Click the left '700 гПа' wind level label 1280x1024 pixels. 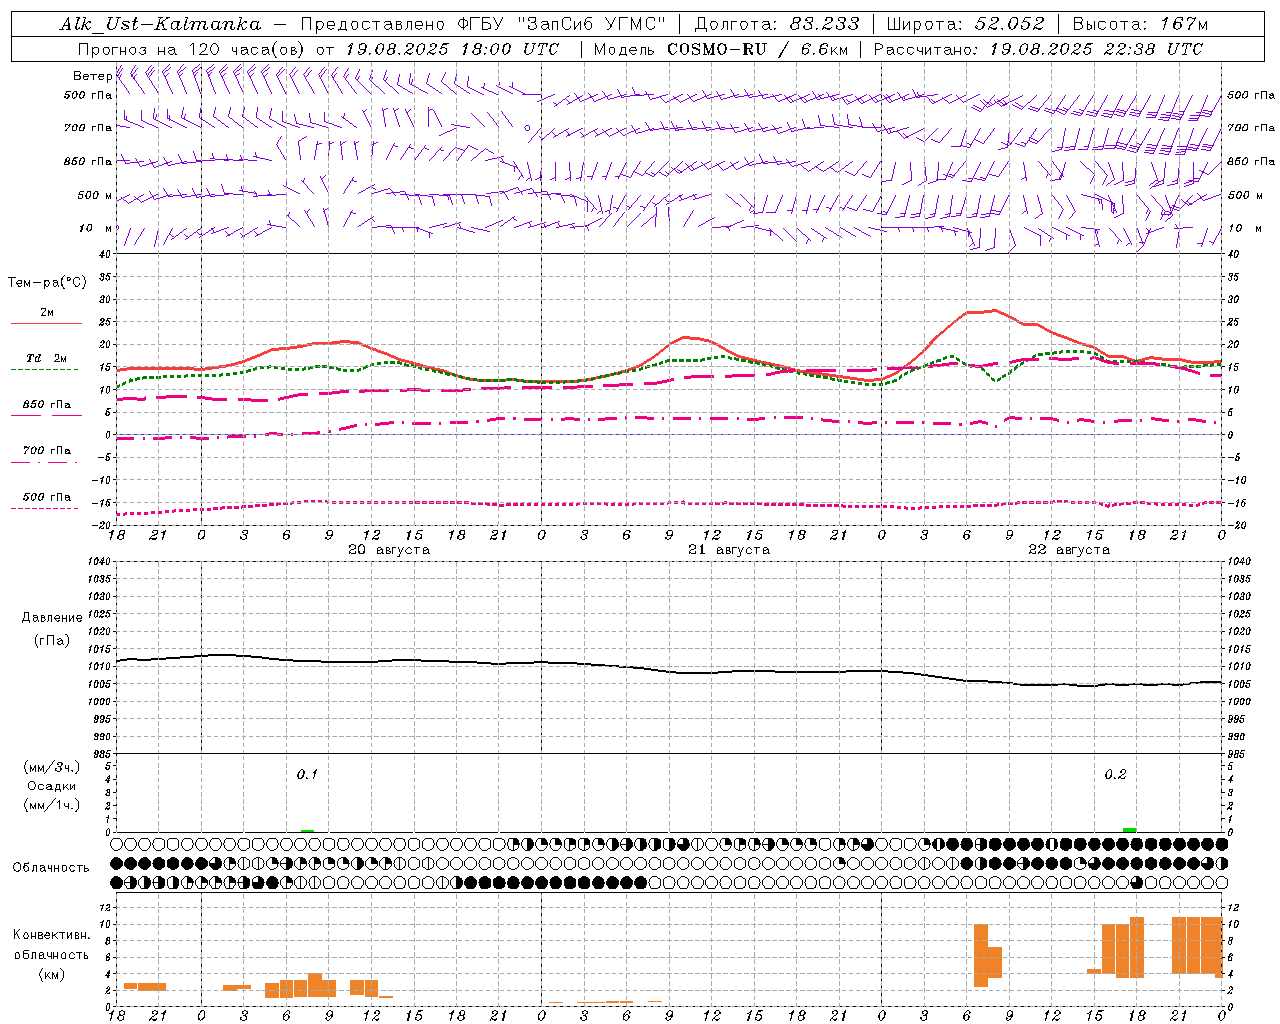click(88, 128)
